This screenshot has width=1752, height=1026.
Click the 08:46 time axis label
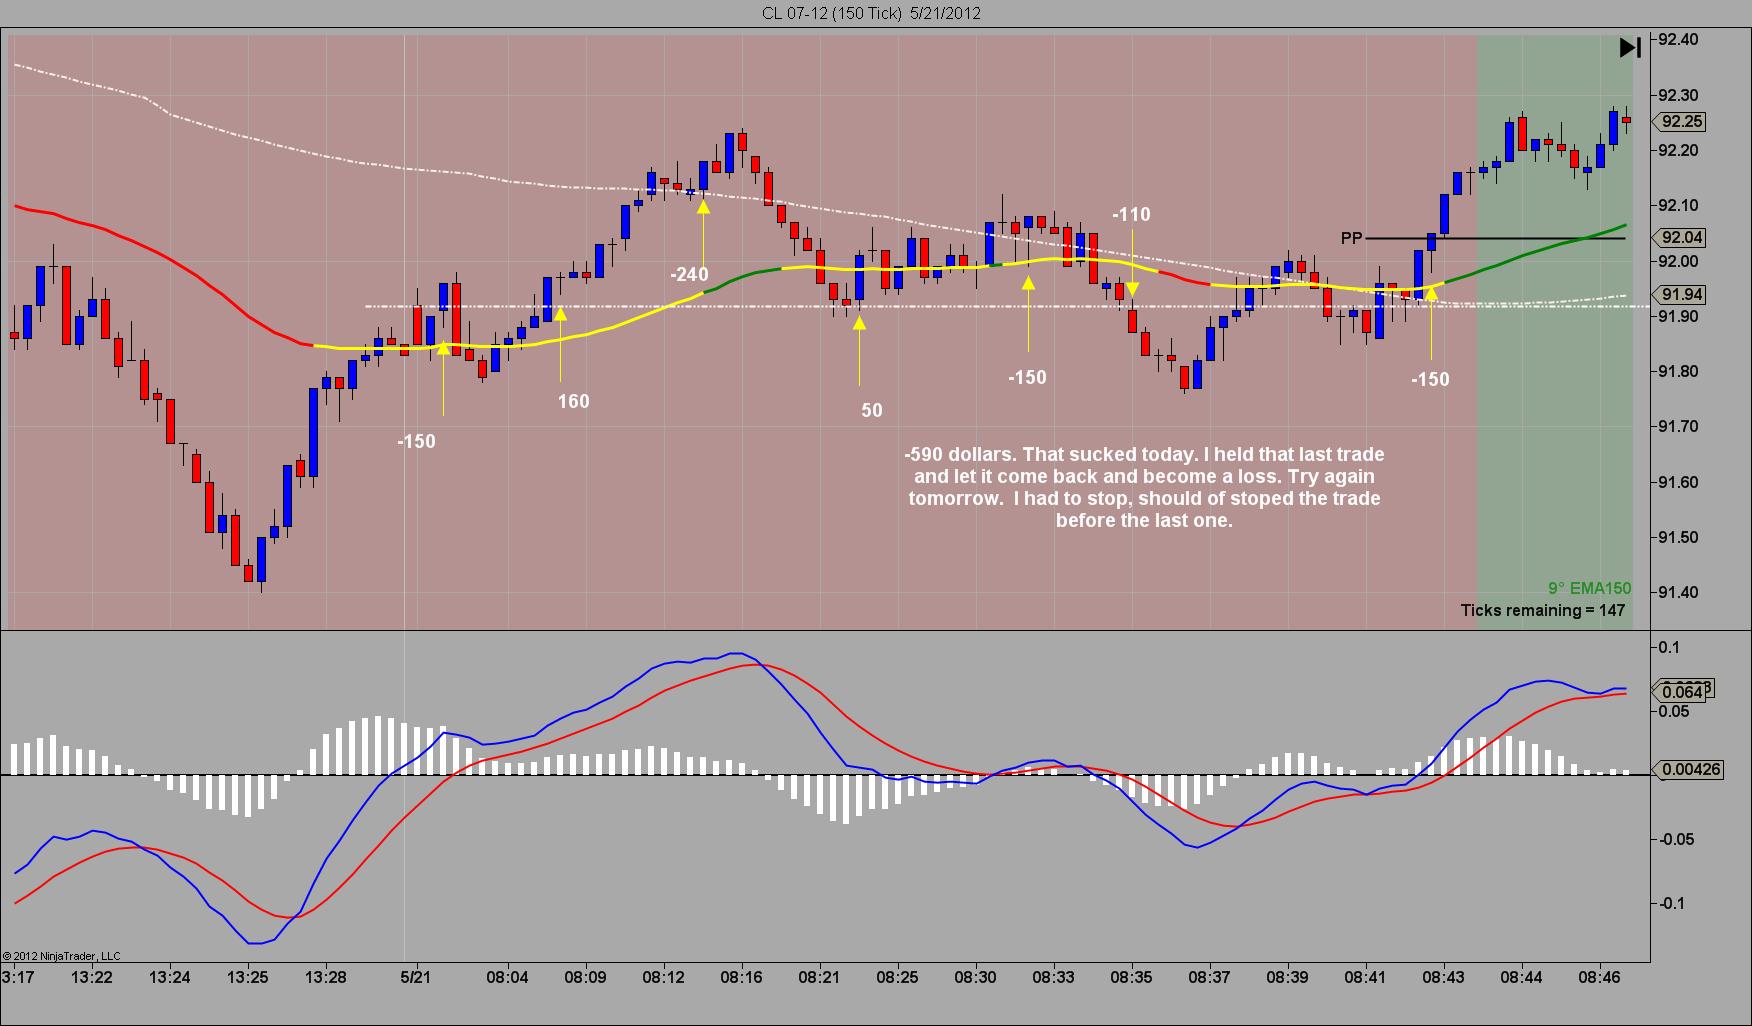click(x=1599, y=977)
